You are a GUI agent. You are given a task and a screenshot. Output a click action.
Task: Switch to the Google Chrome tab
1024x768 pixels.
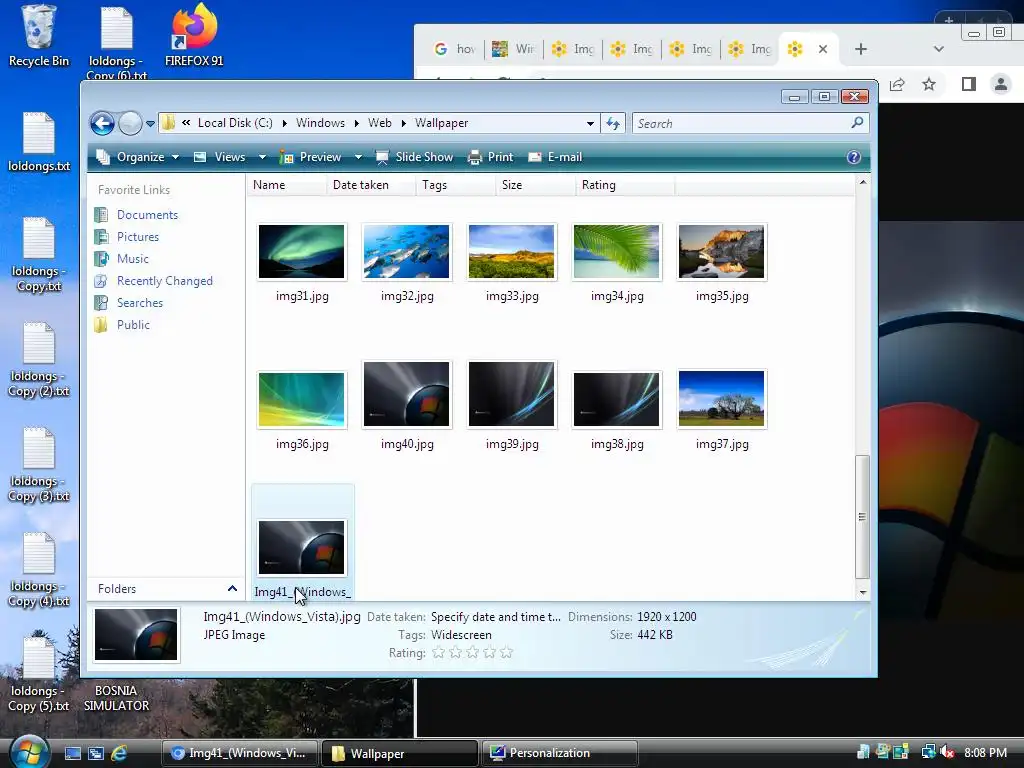(455, 49)
